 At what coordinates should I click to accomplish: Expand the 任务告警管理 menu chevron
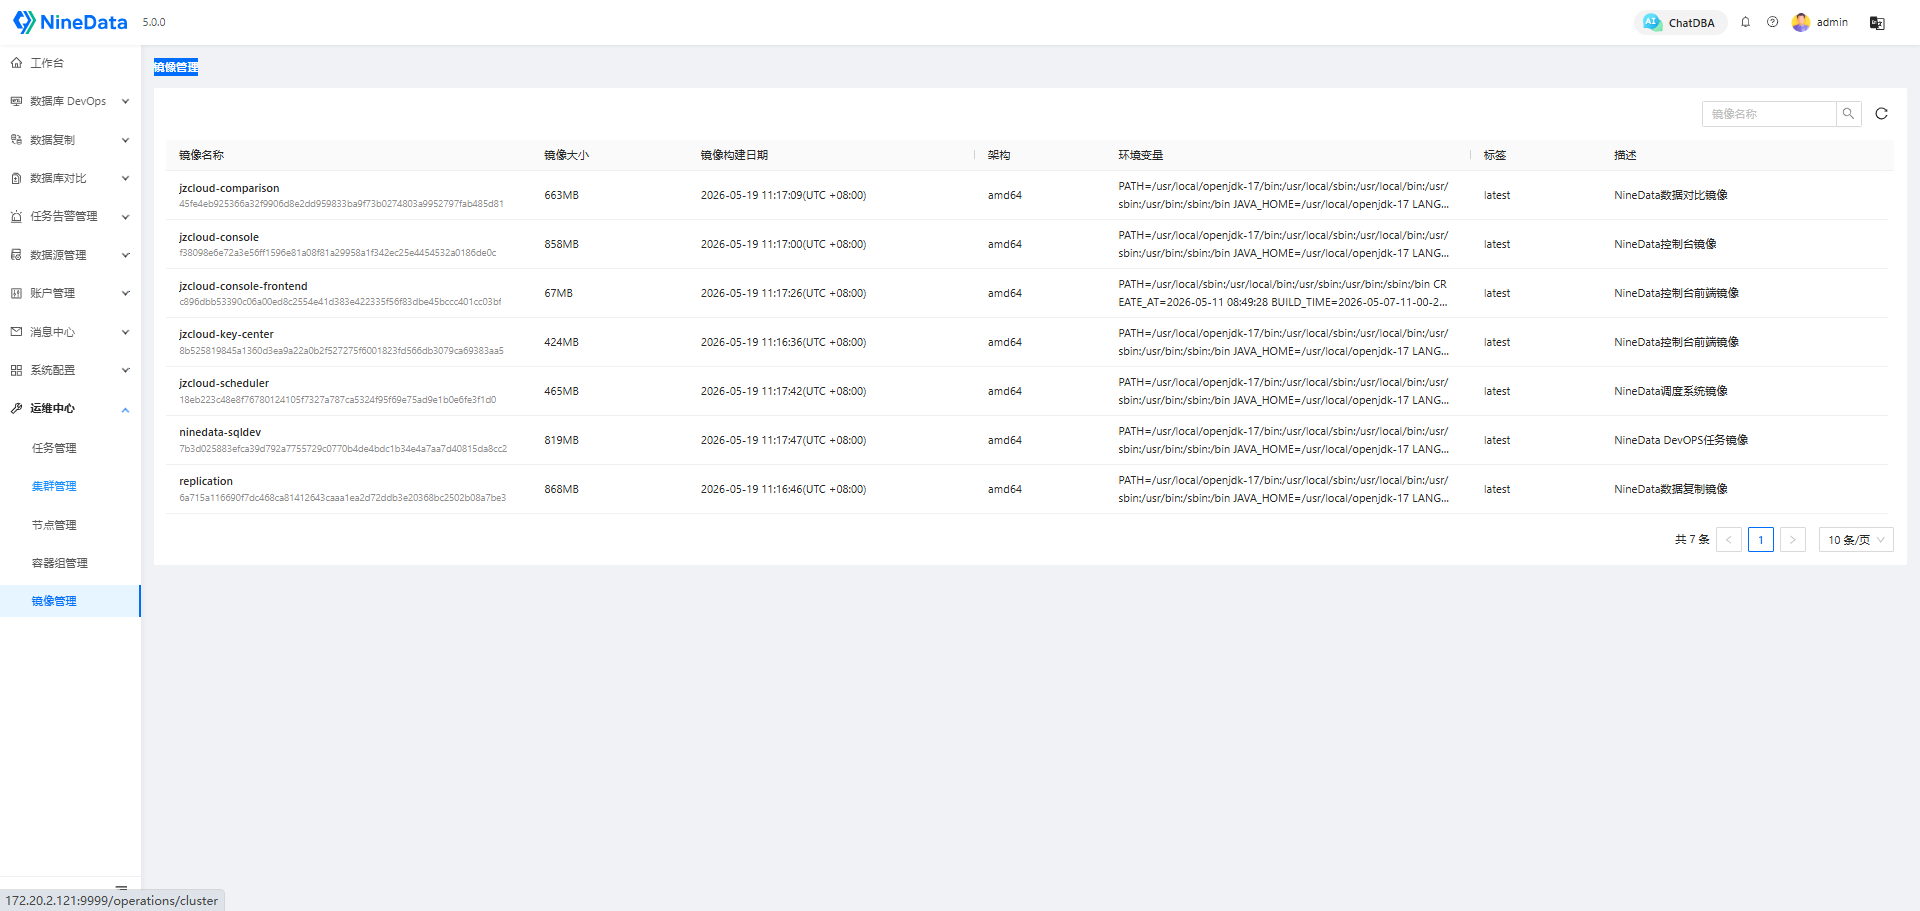click(125, 216)
